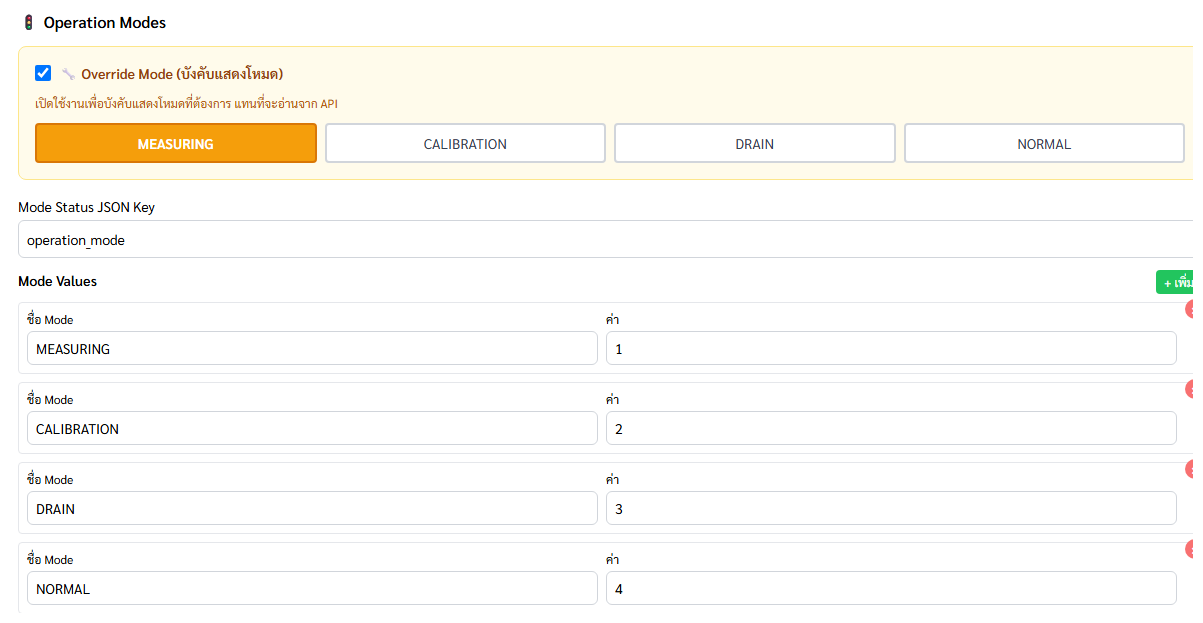Image resolution: width=1203 pixels, height=623 pixels.
Task: Select the MEASURING override mode button
Action: 176,143
